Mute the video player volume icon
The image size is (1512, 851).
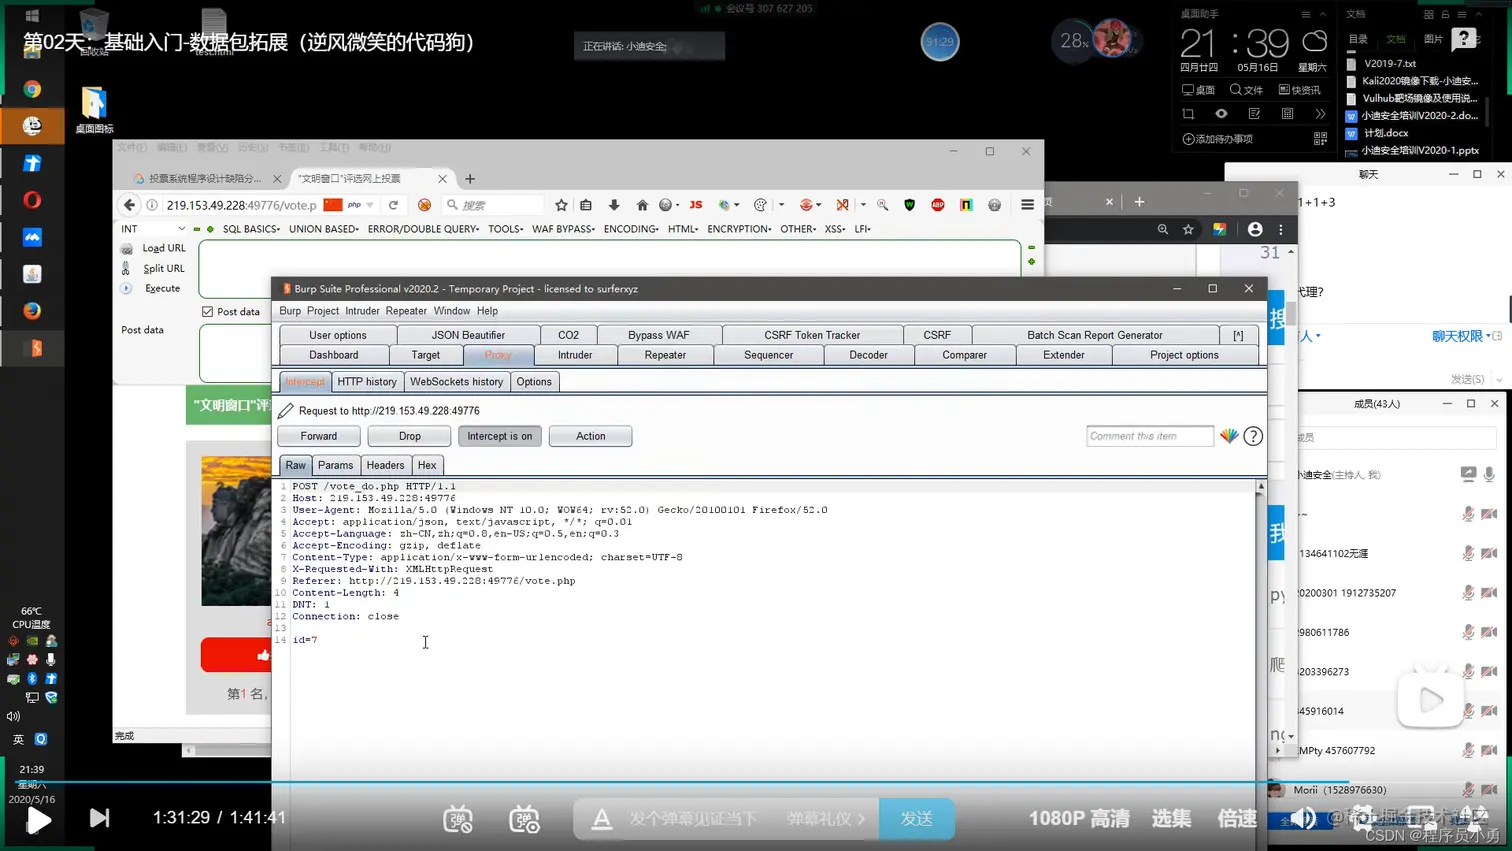pyautogui.click(x=1303, y=818)
